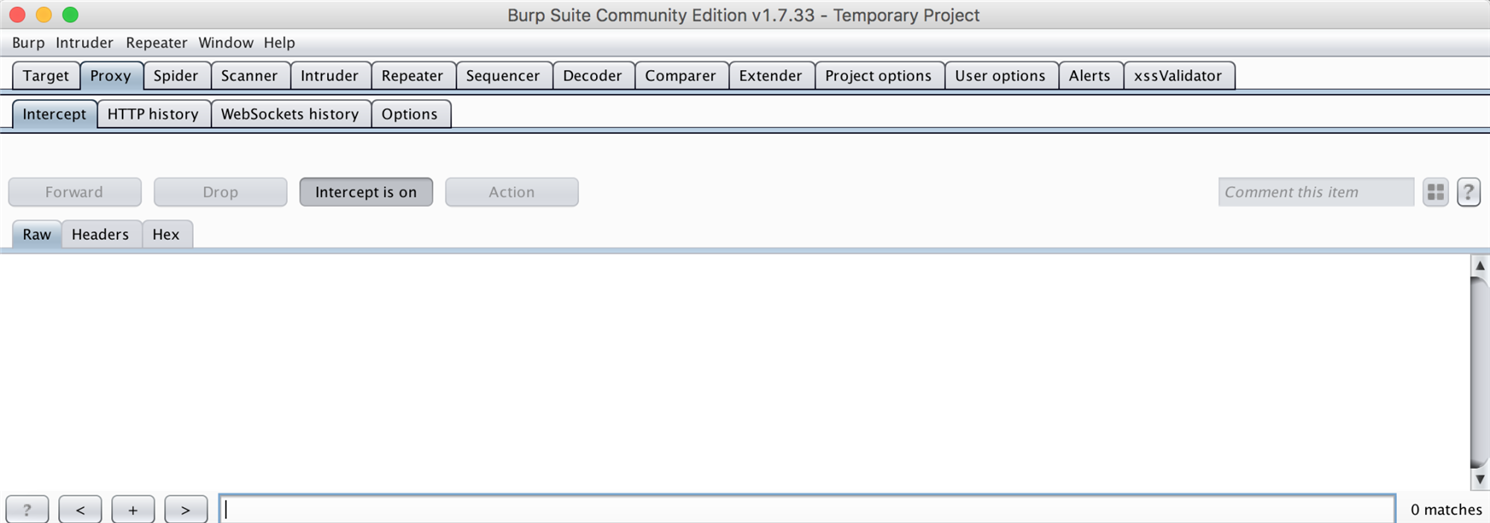This screenshot has height=523, width=1490.
Task: Click the Comment this item field
Action: pos(1316,192)
